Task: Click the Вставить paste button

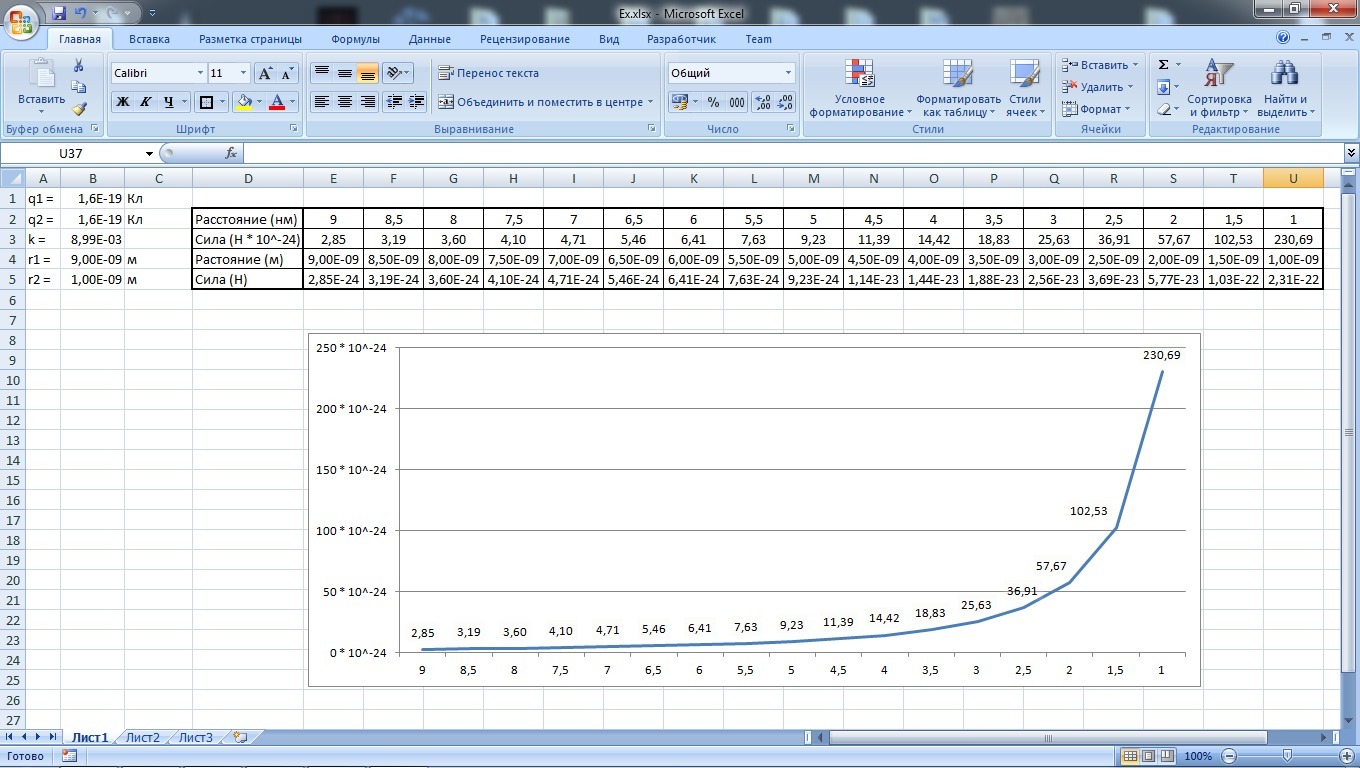Action: [x=41, y=85]
